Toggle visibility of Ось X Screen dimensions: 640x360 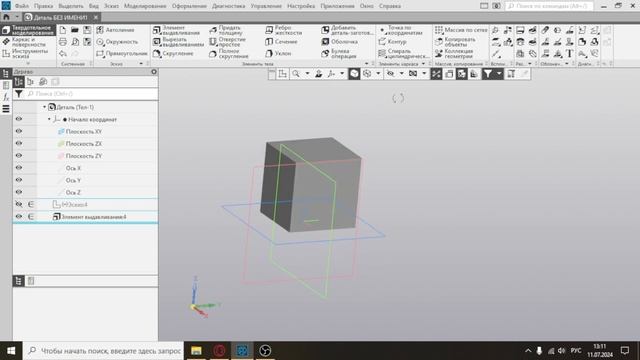point(19,168)
